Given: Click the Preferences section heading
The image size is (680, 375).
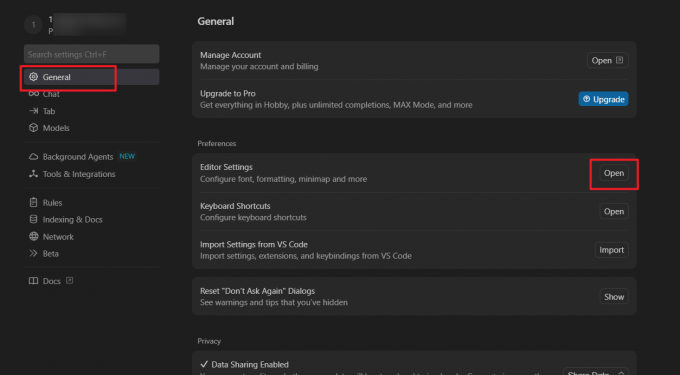Looking at the screenshot, I should (x=217, y=143).
